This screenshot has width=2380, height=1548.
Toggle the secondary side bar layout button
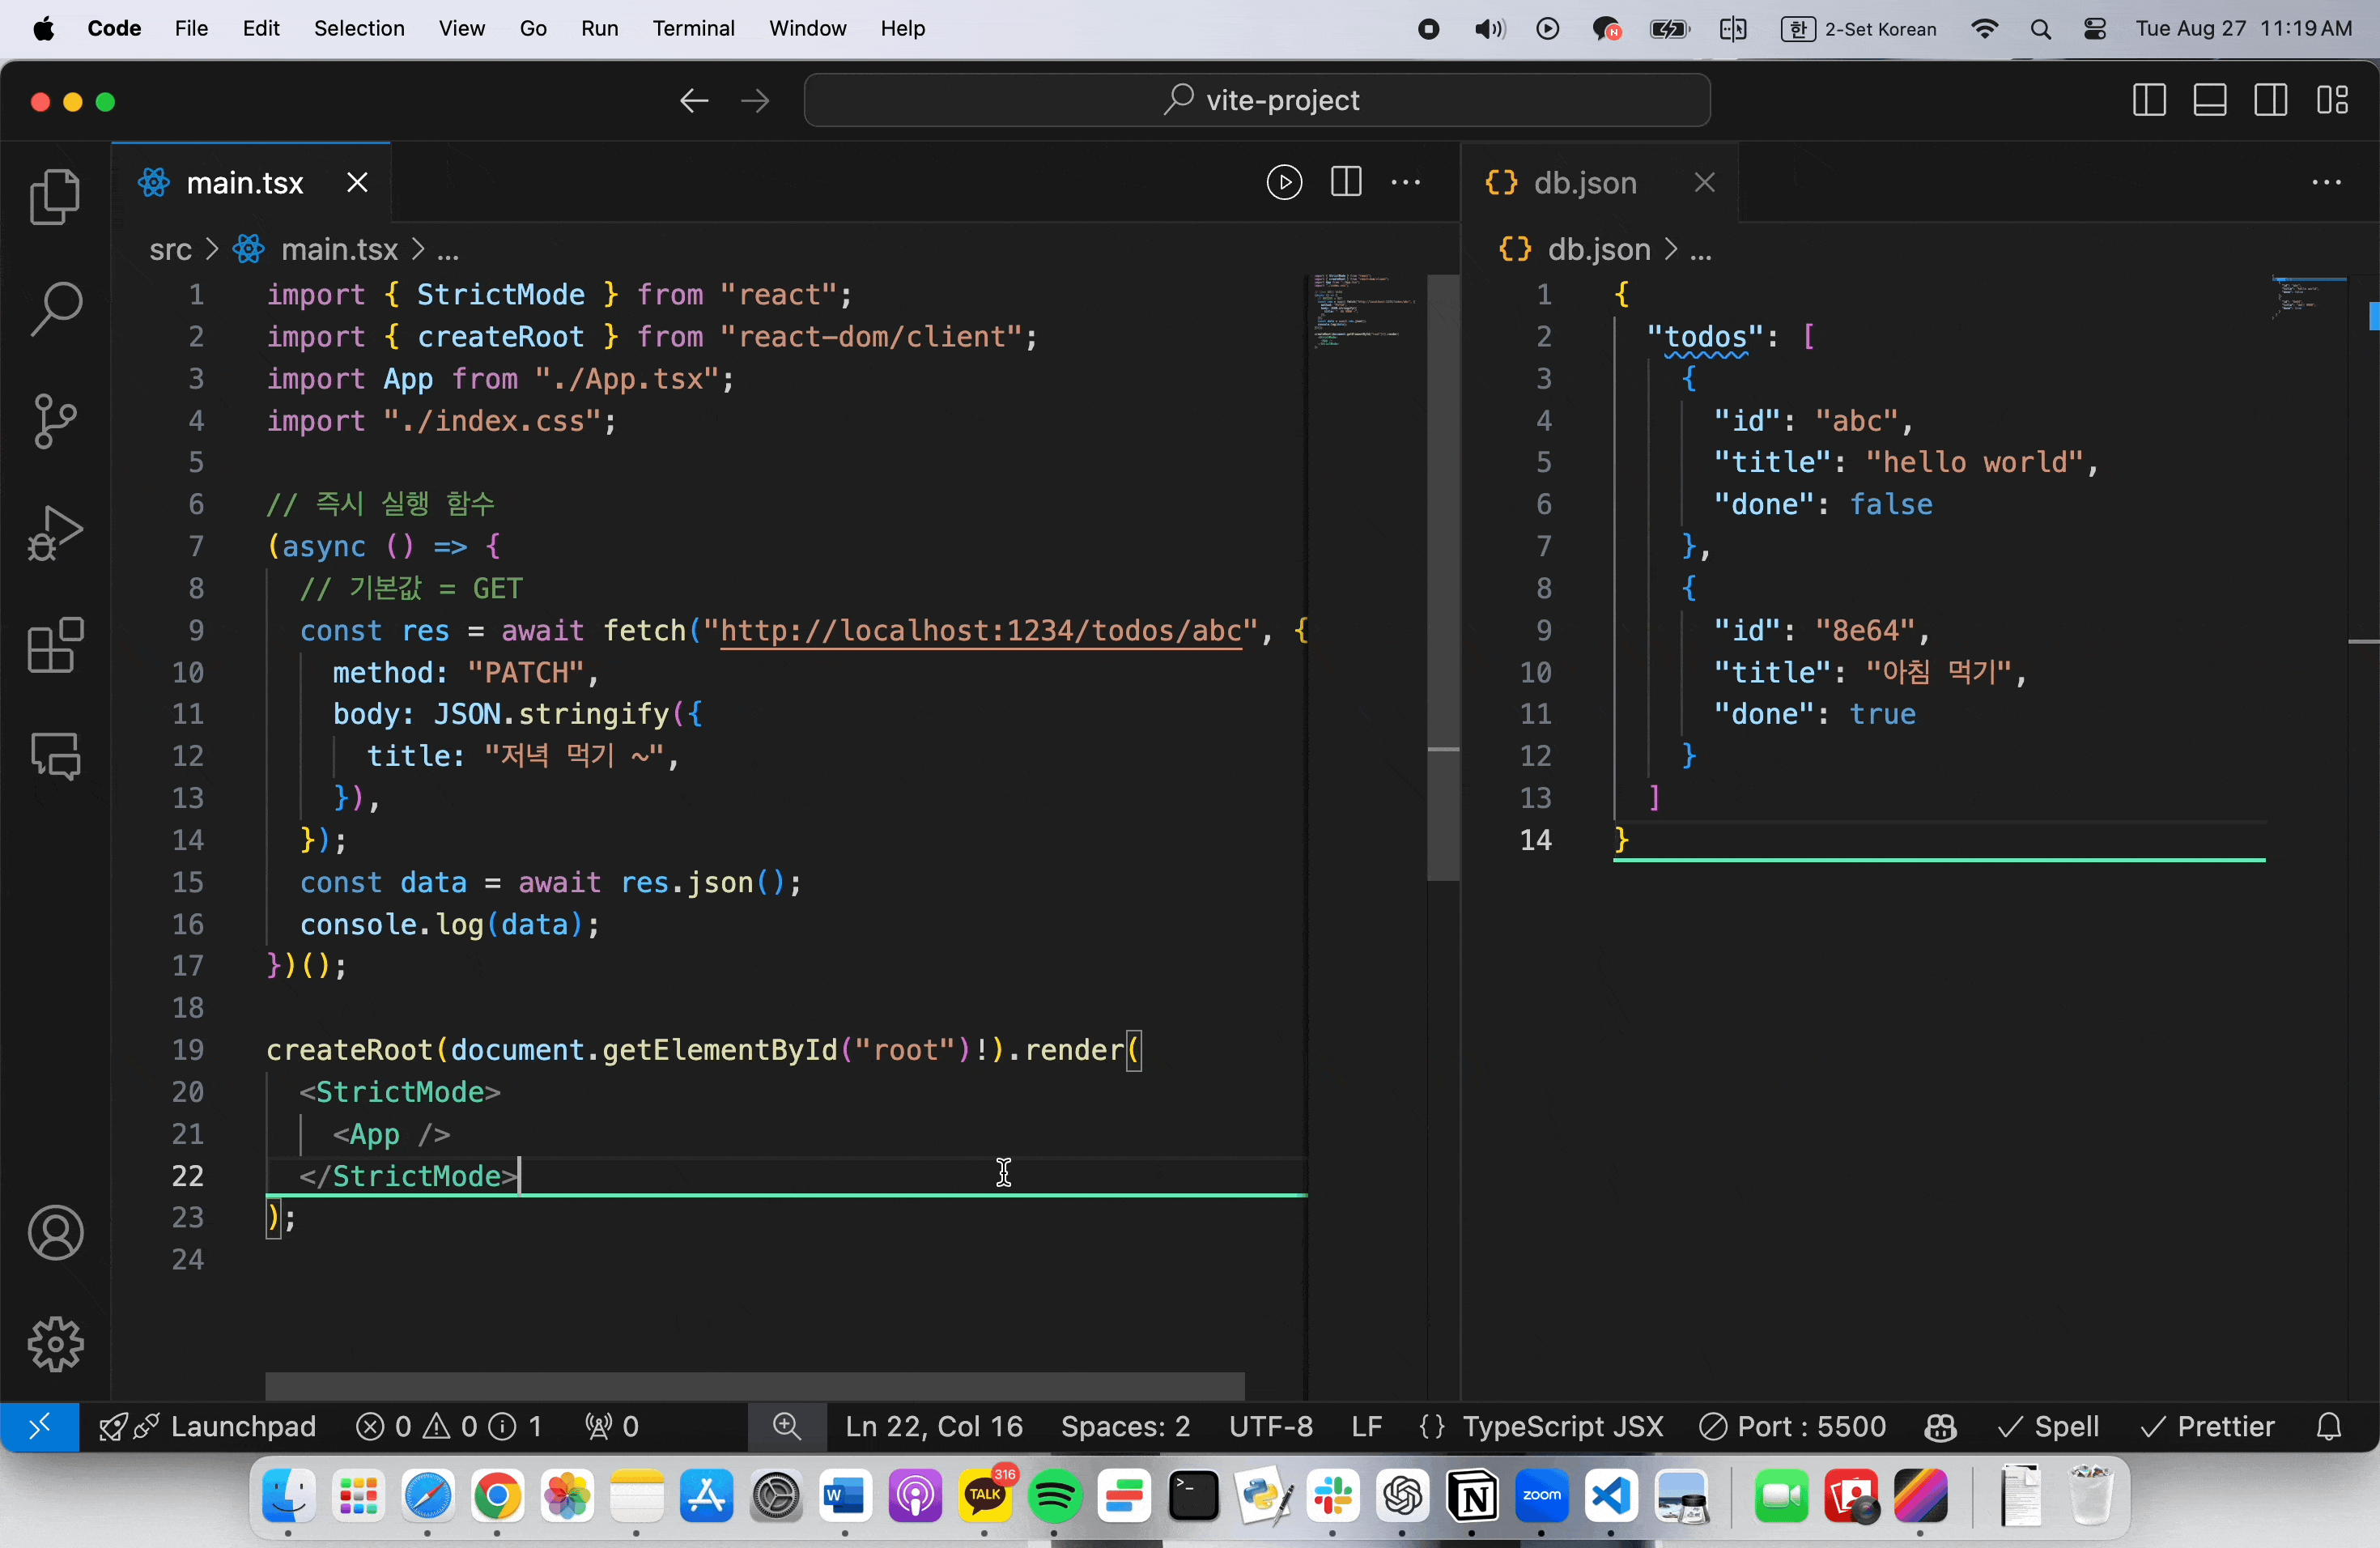tap(2271, 100)
